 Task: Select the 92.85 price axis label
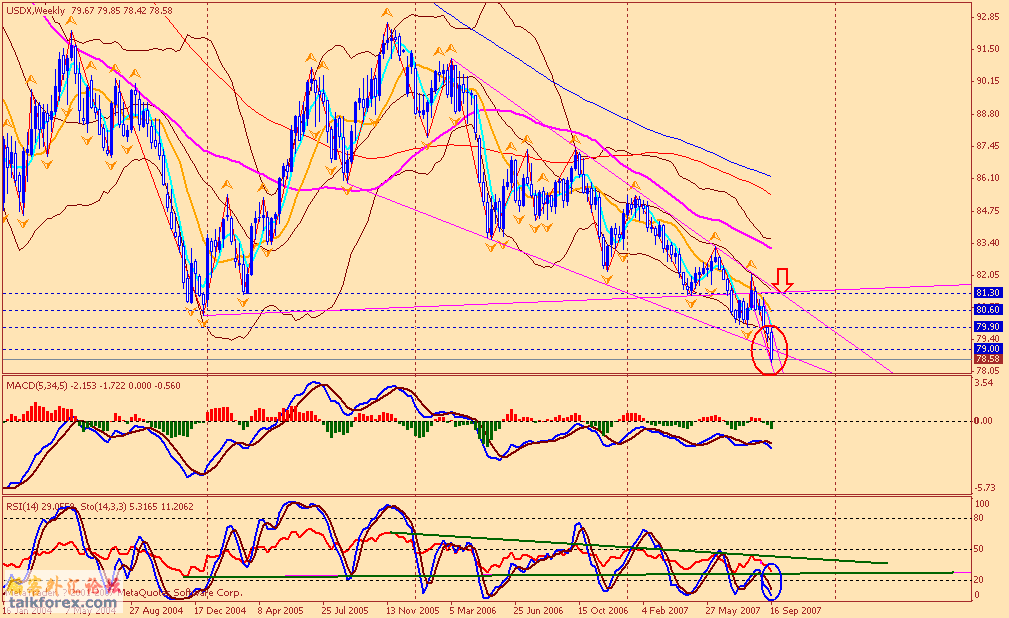(988, 17)
